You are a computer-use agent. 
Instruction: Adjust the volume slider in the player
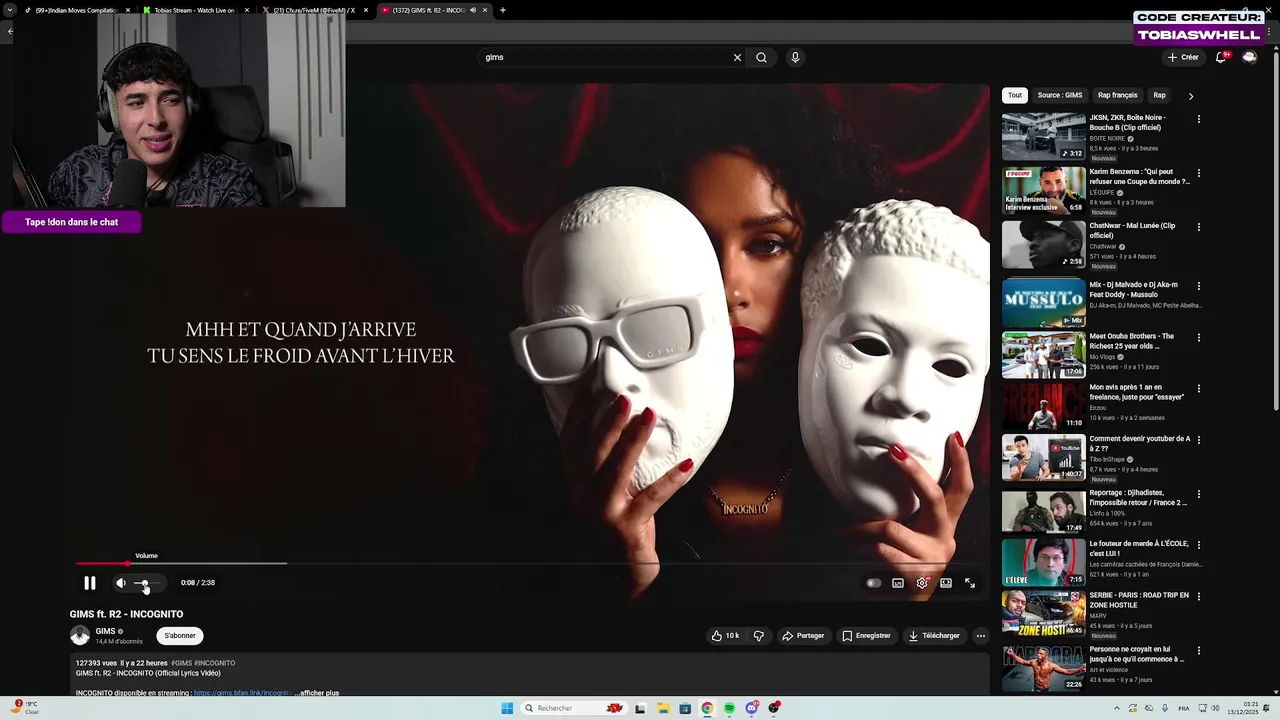click(146, 583)
